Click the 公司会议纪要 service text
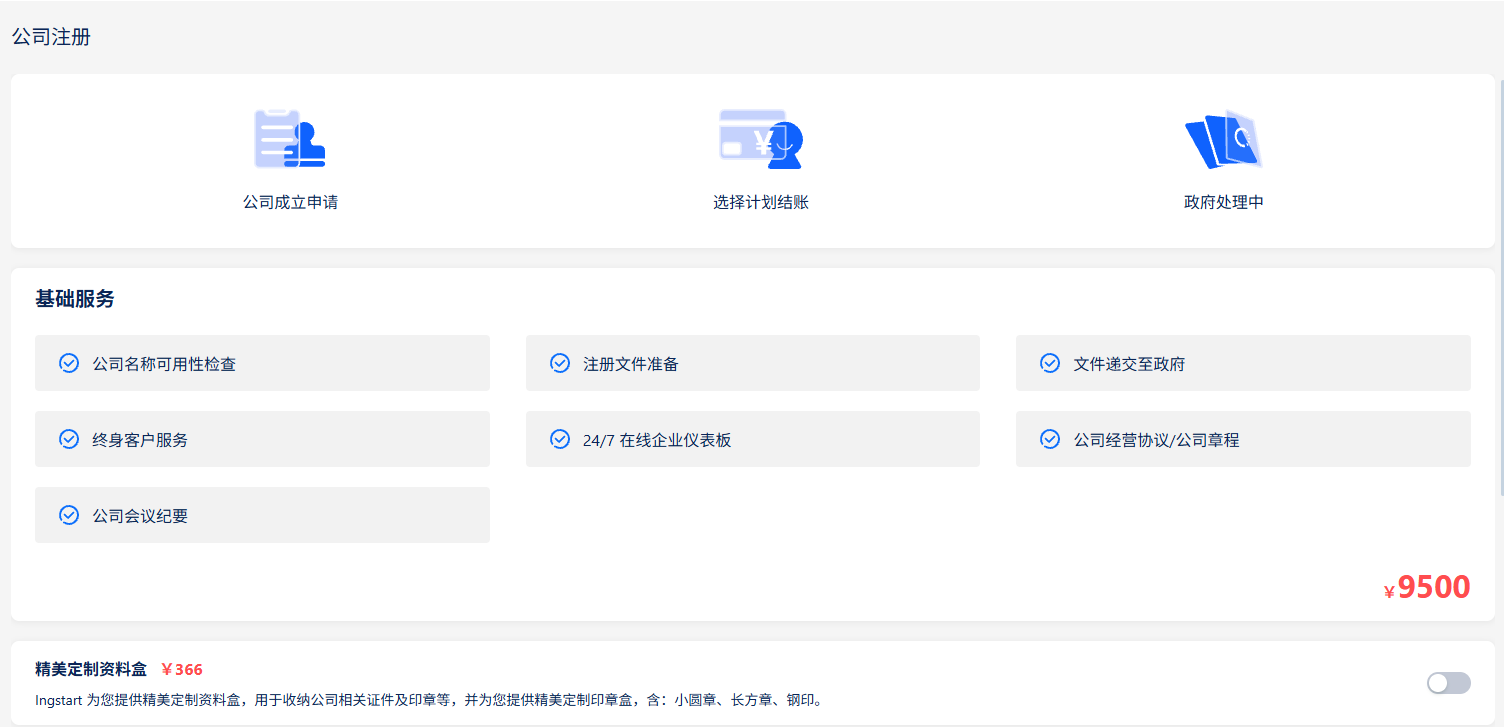 [x=140, y=516]
